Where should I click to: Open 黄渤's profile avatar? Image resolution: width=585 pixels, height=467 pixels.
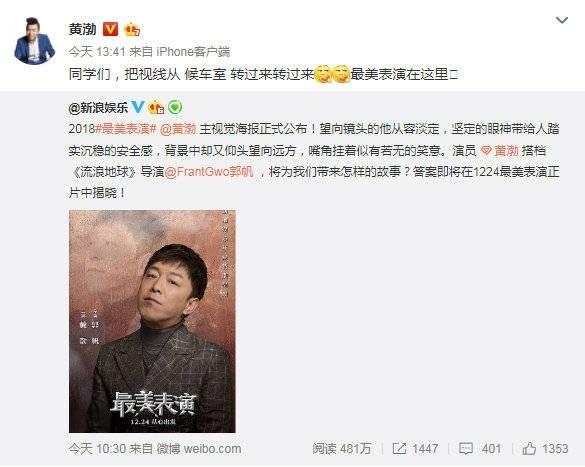35,41
